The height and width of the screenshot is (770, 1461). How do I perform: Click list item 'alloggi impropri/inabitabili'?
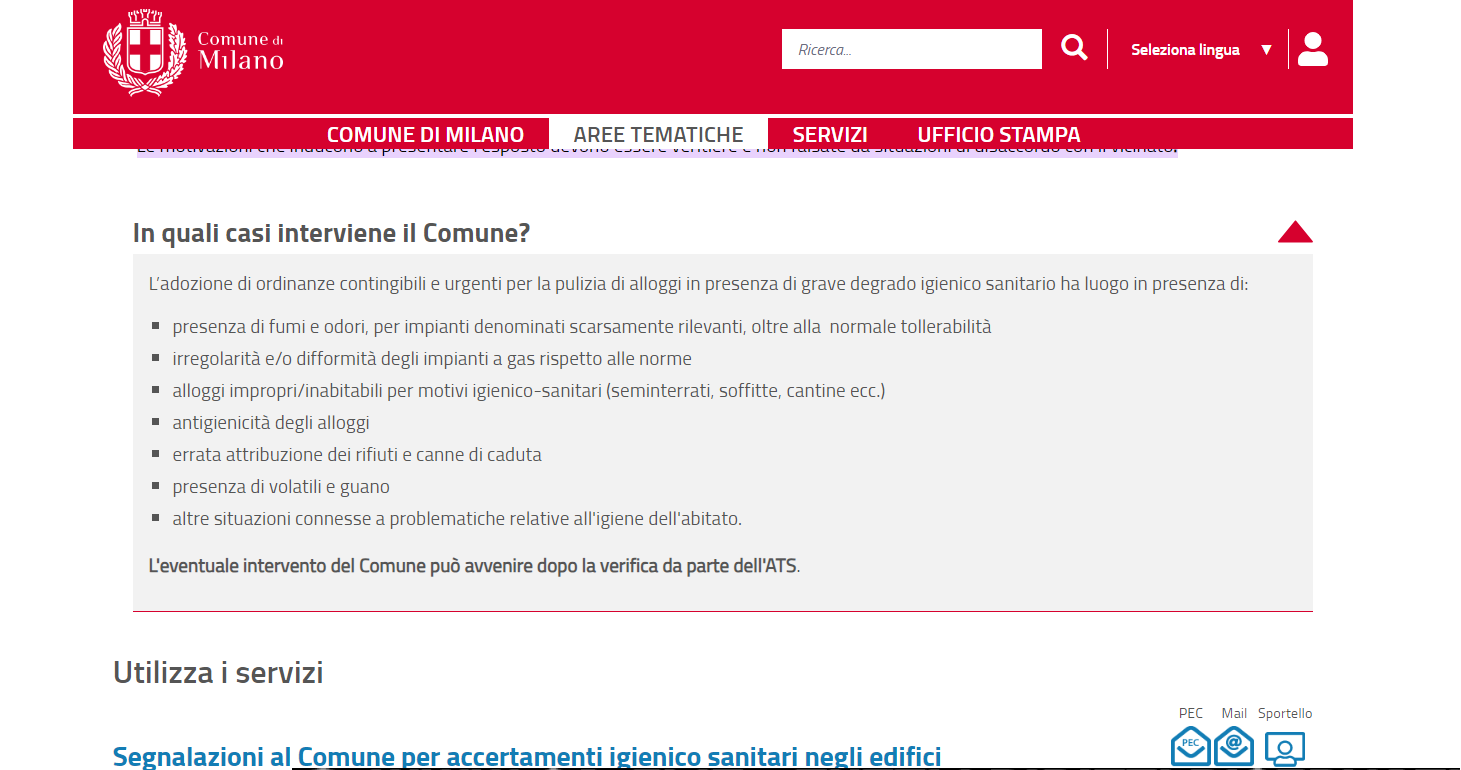(x=528, y=391)
